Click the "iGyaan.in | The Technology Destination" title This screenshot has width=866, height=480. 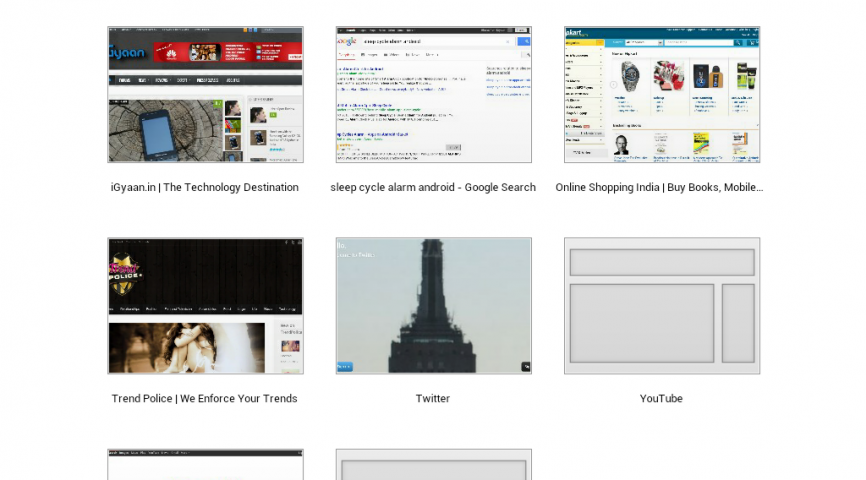point(205,187)
